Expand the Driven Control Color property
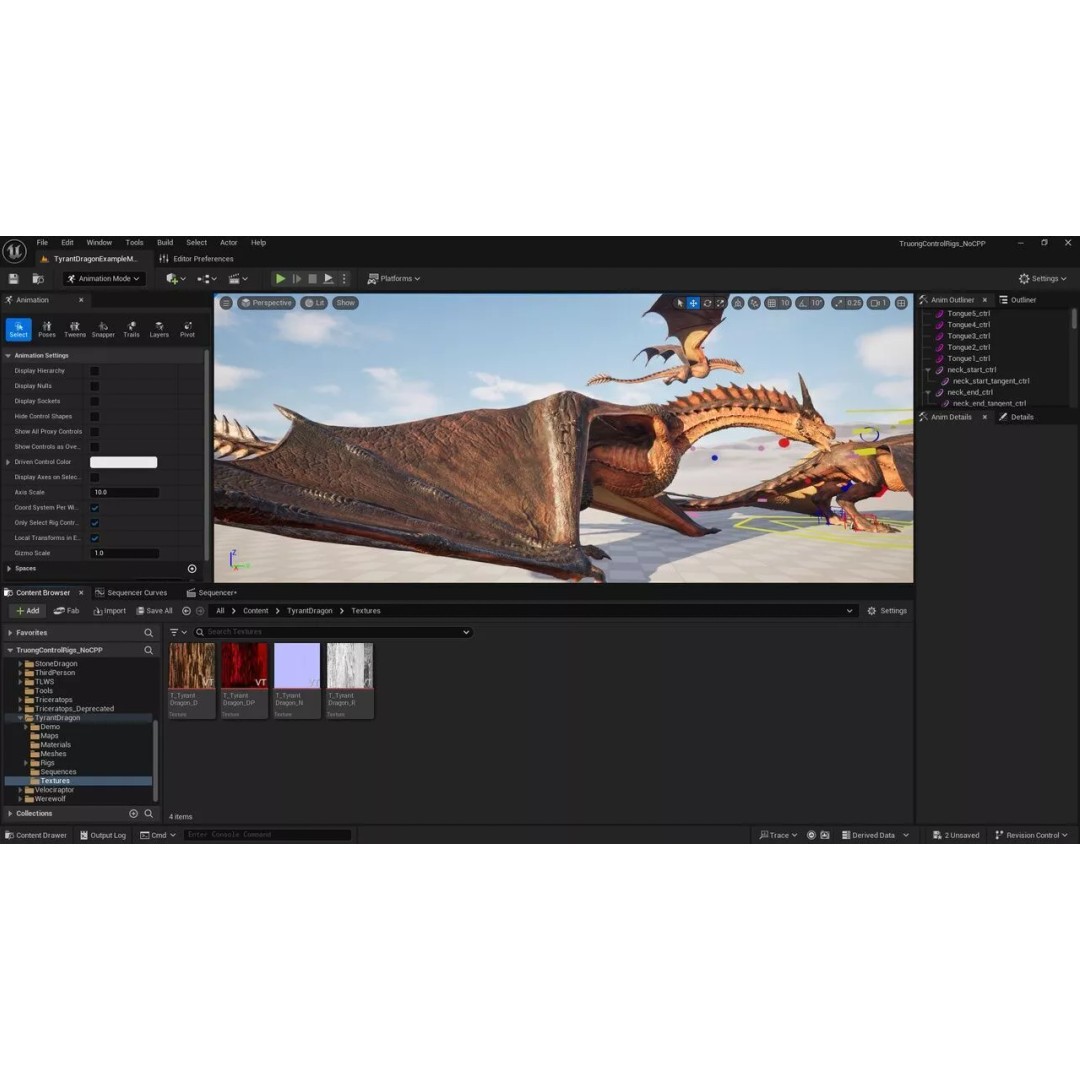This screenshot has height=1080, width=1080. [8, 462]
